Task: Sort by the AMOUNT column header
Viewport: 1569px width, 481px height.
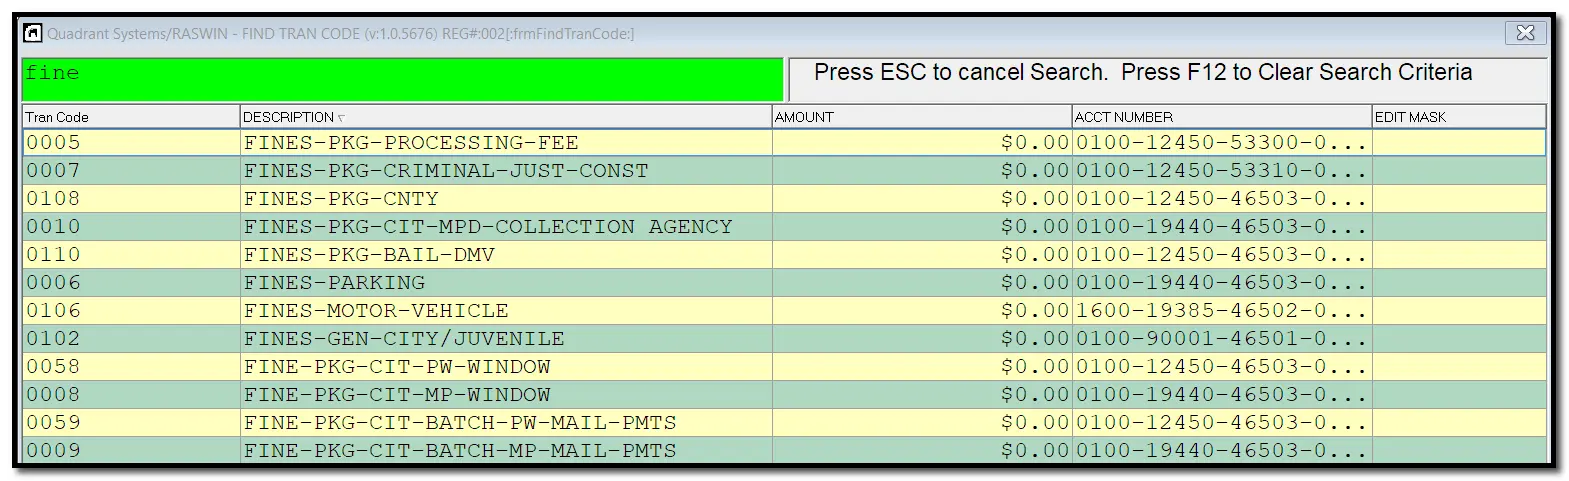Action: 922,117
